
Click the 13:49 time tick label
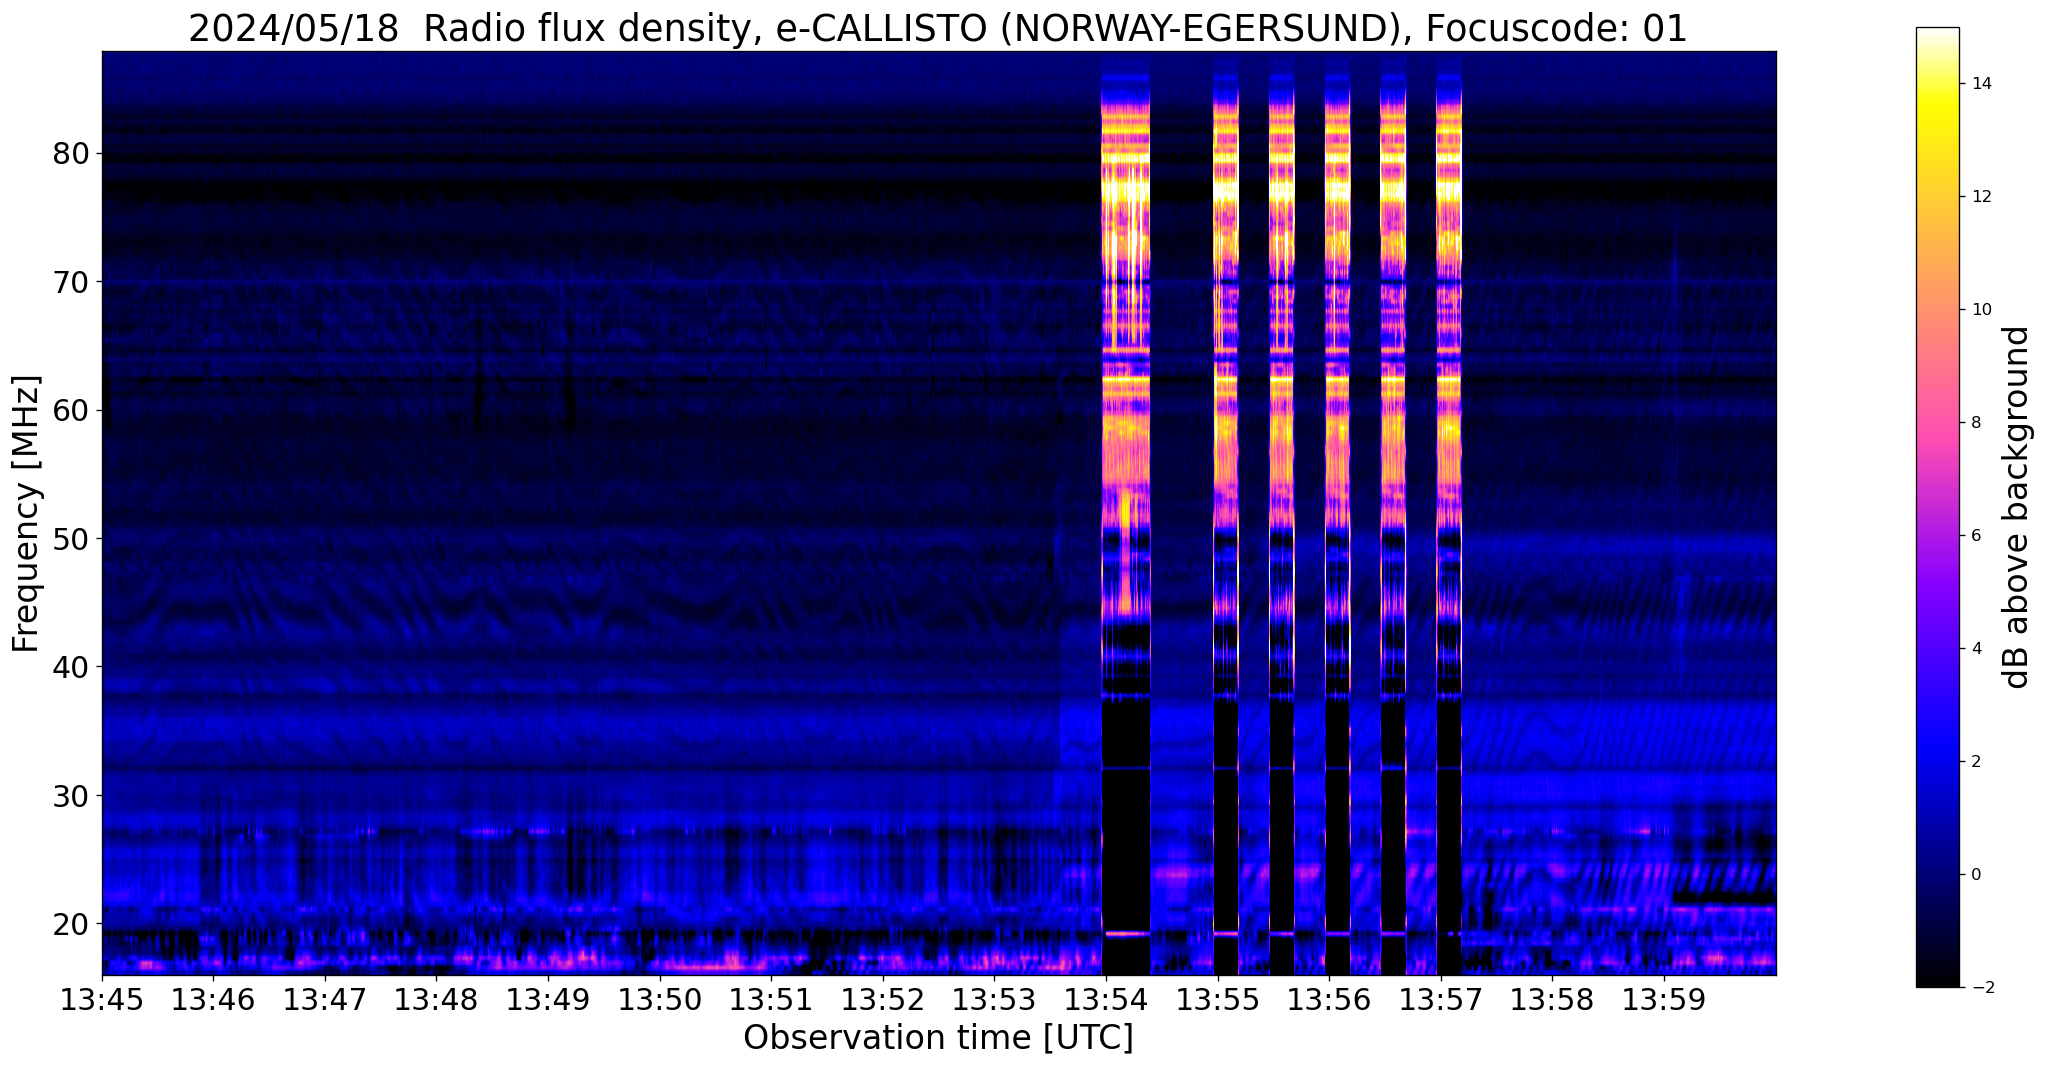tap(548, 1000)
